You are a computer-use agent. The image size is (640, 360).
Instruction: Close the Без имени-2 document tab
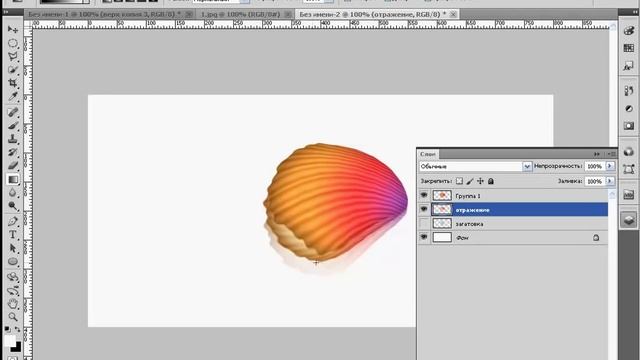[453, 14]
